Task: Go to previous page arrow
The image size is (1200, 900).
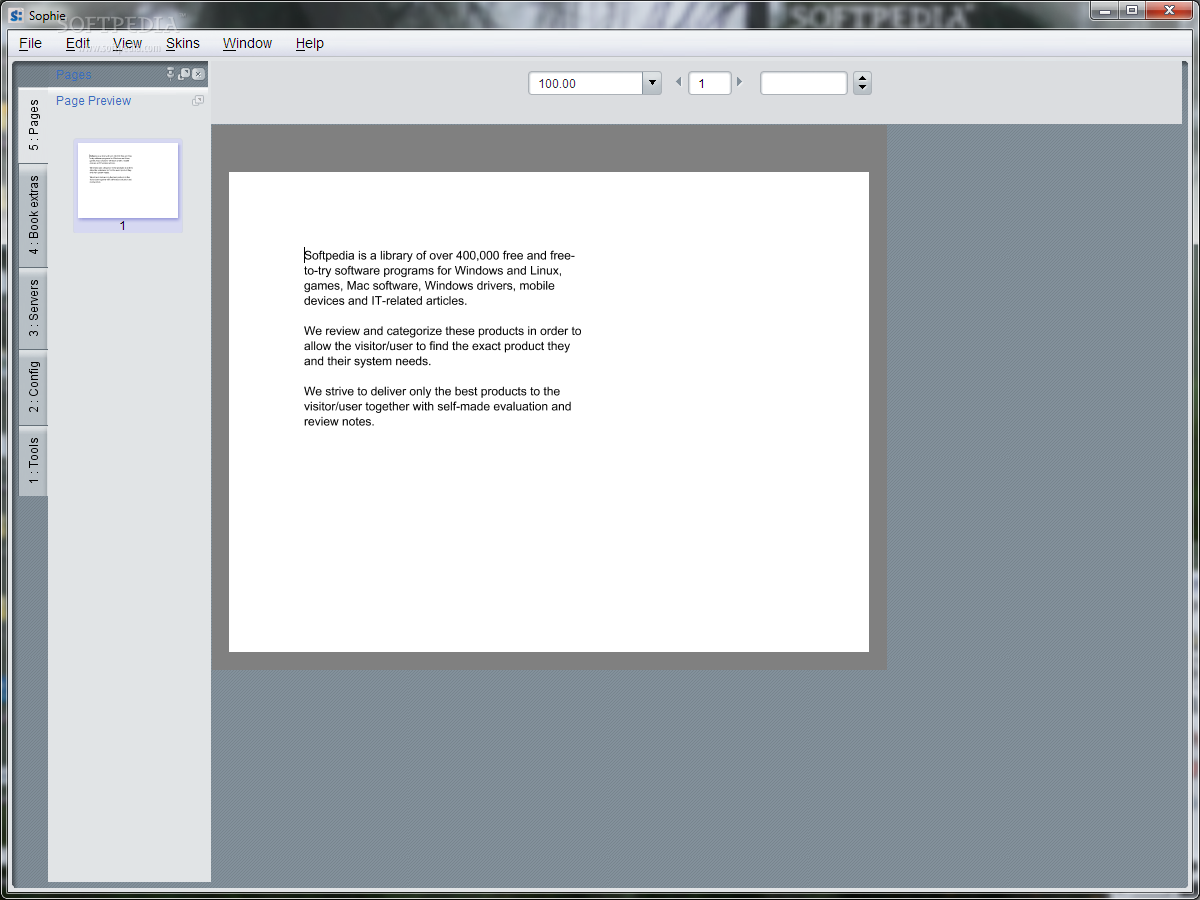Action: coord(678,83)
